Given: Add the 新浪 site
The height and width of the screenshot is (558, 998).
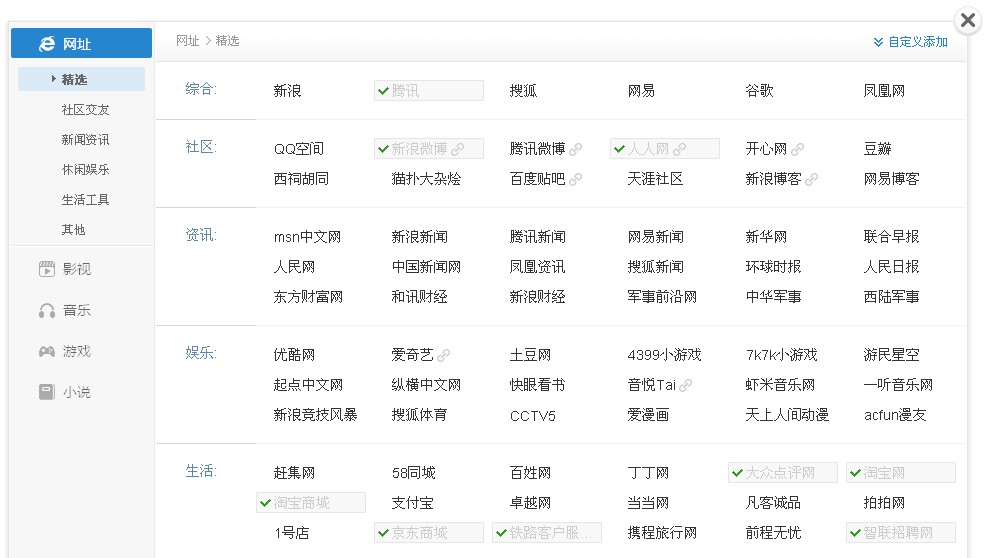Looking at the screenshot, I should pos(287,91).
